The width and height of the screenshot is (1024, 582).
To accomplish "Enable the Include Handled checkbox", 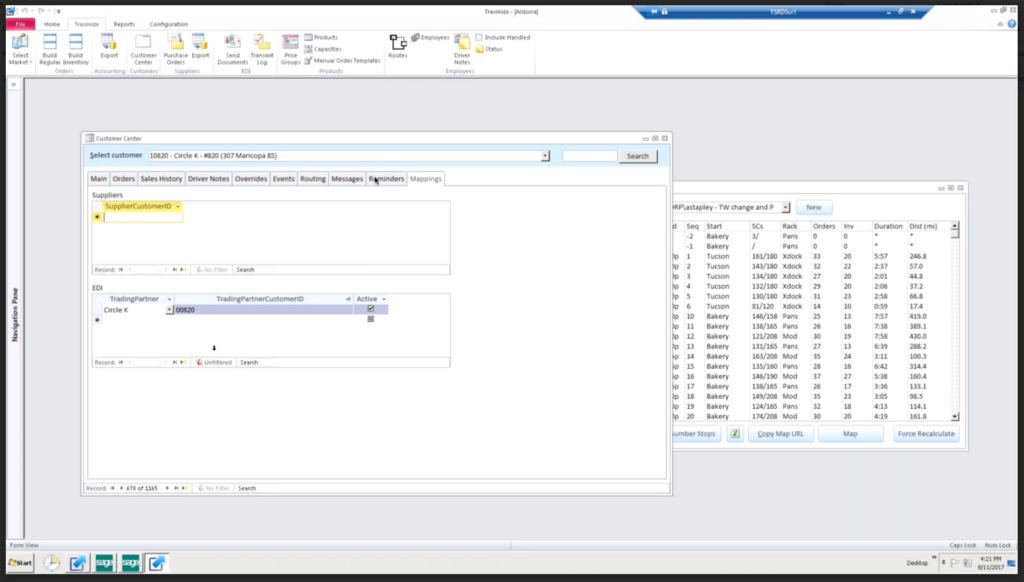I will [x=480, y=38].
